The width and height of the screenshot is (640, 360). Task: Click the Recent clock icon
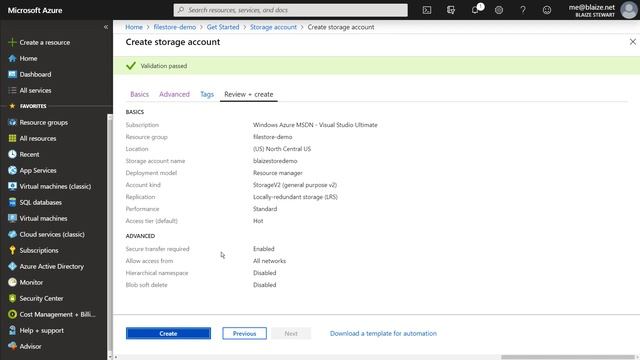(x=12, y=154)
